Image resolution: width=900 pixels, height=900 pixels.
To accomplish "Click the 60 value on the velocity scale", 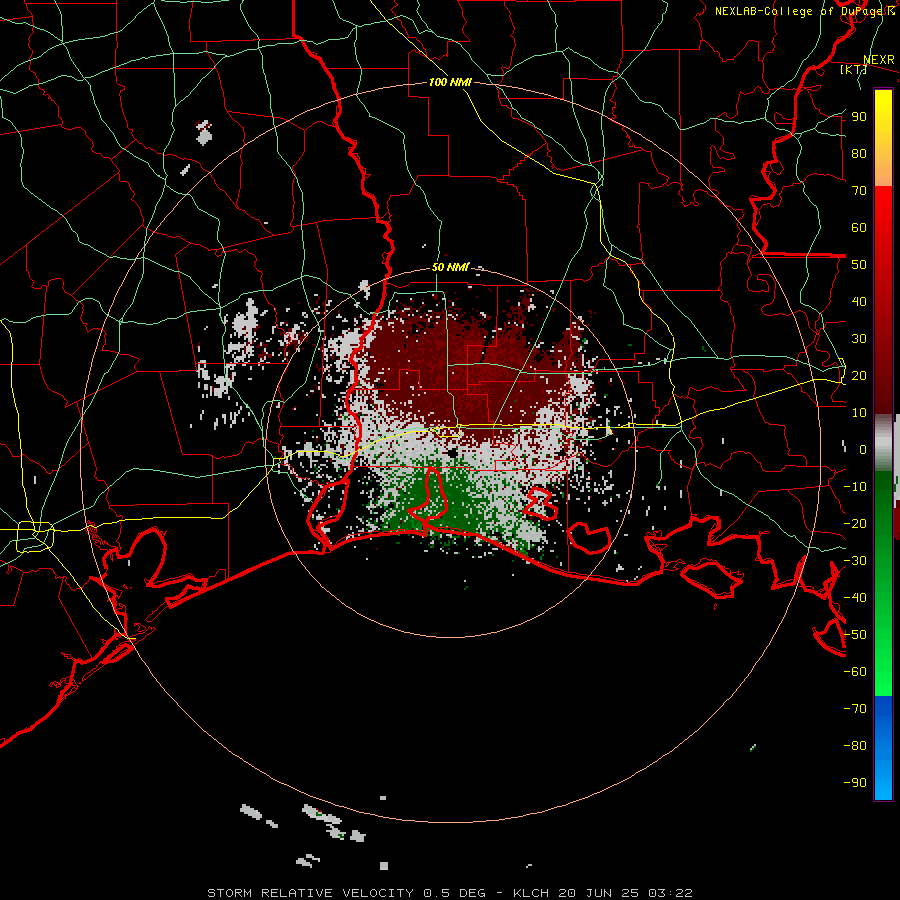I will tap(859, 228).
